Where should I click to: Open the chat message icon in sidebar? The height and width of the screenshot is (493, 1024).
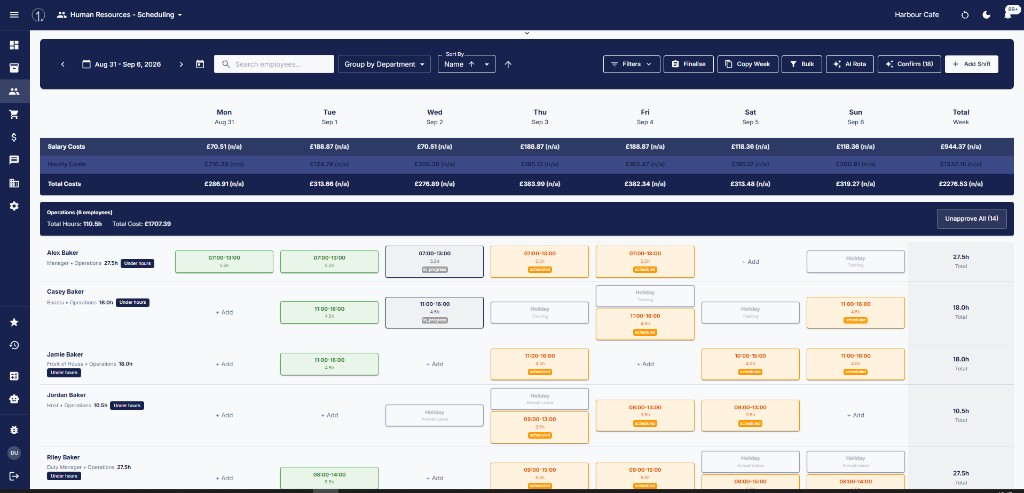[14, 160]
